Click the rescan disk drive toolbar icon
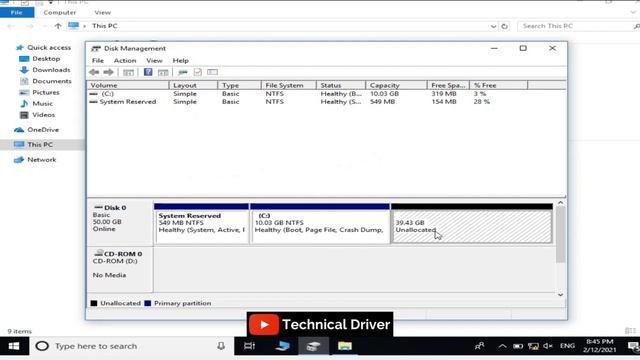 coord(183,72)
